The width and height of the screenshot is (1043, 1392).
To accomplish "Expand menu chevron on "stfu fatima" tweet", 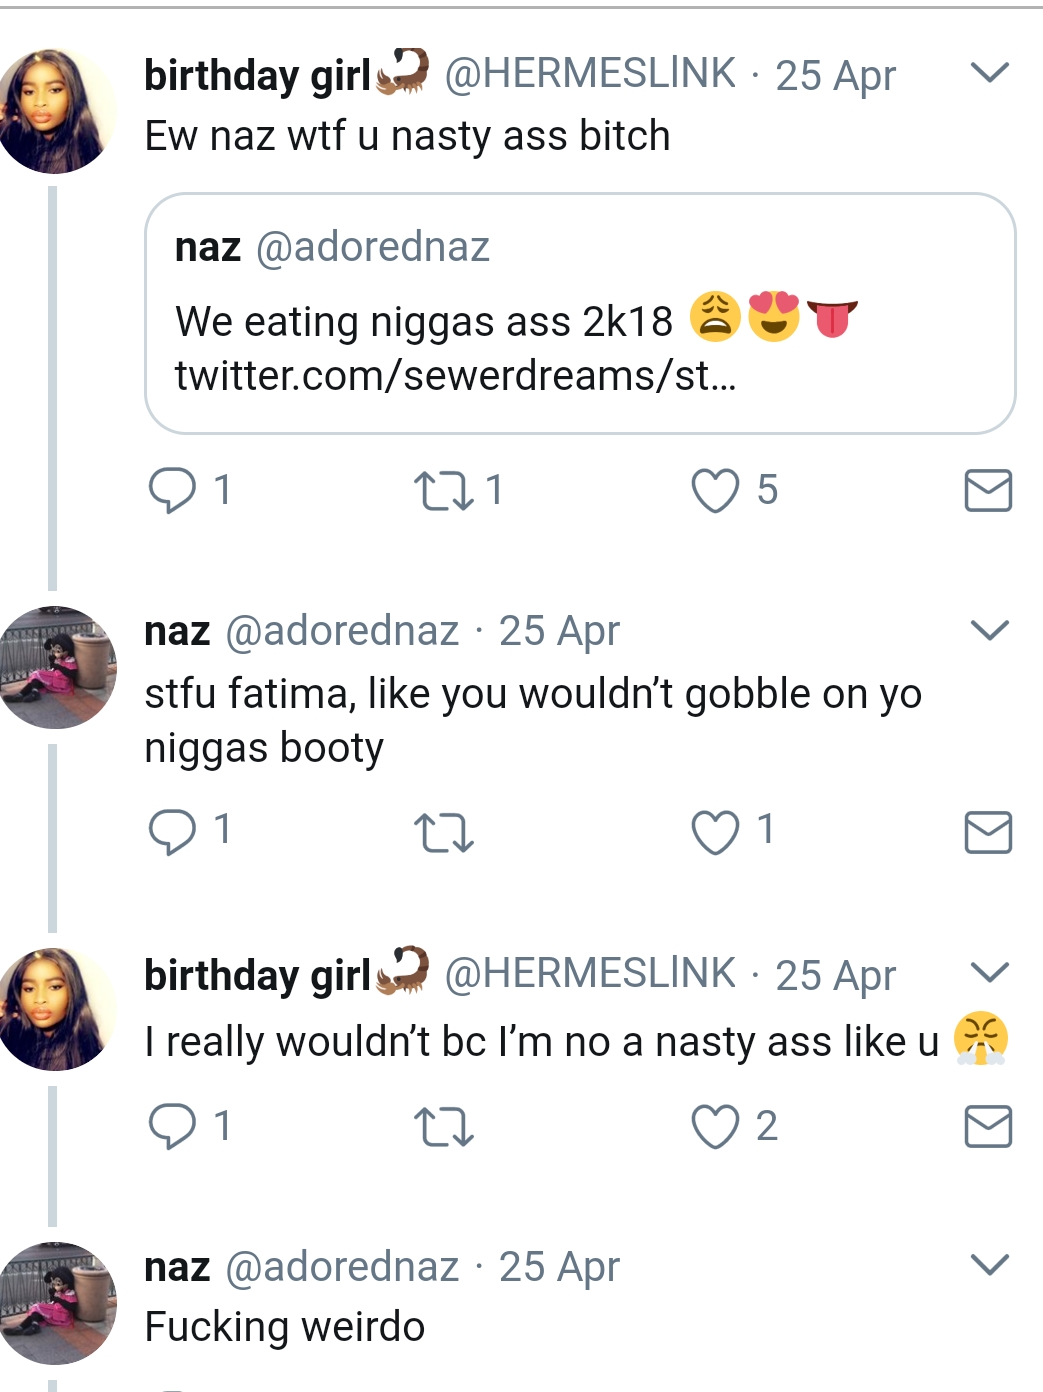I will 989,630.
